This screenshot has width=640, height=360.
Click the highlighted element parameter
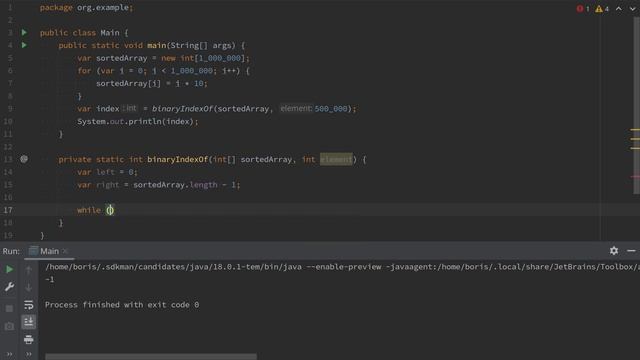[x=336, y=159]
